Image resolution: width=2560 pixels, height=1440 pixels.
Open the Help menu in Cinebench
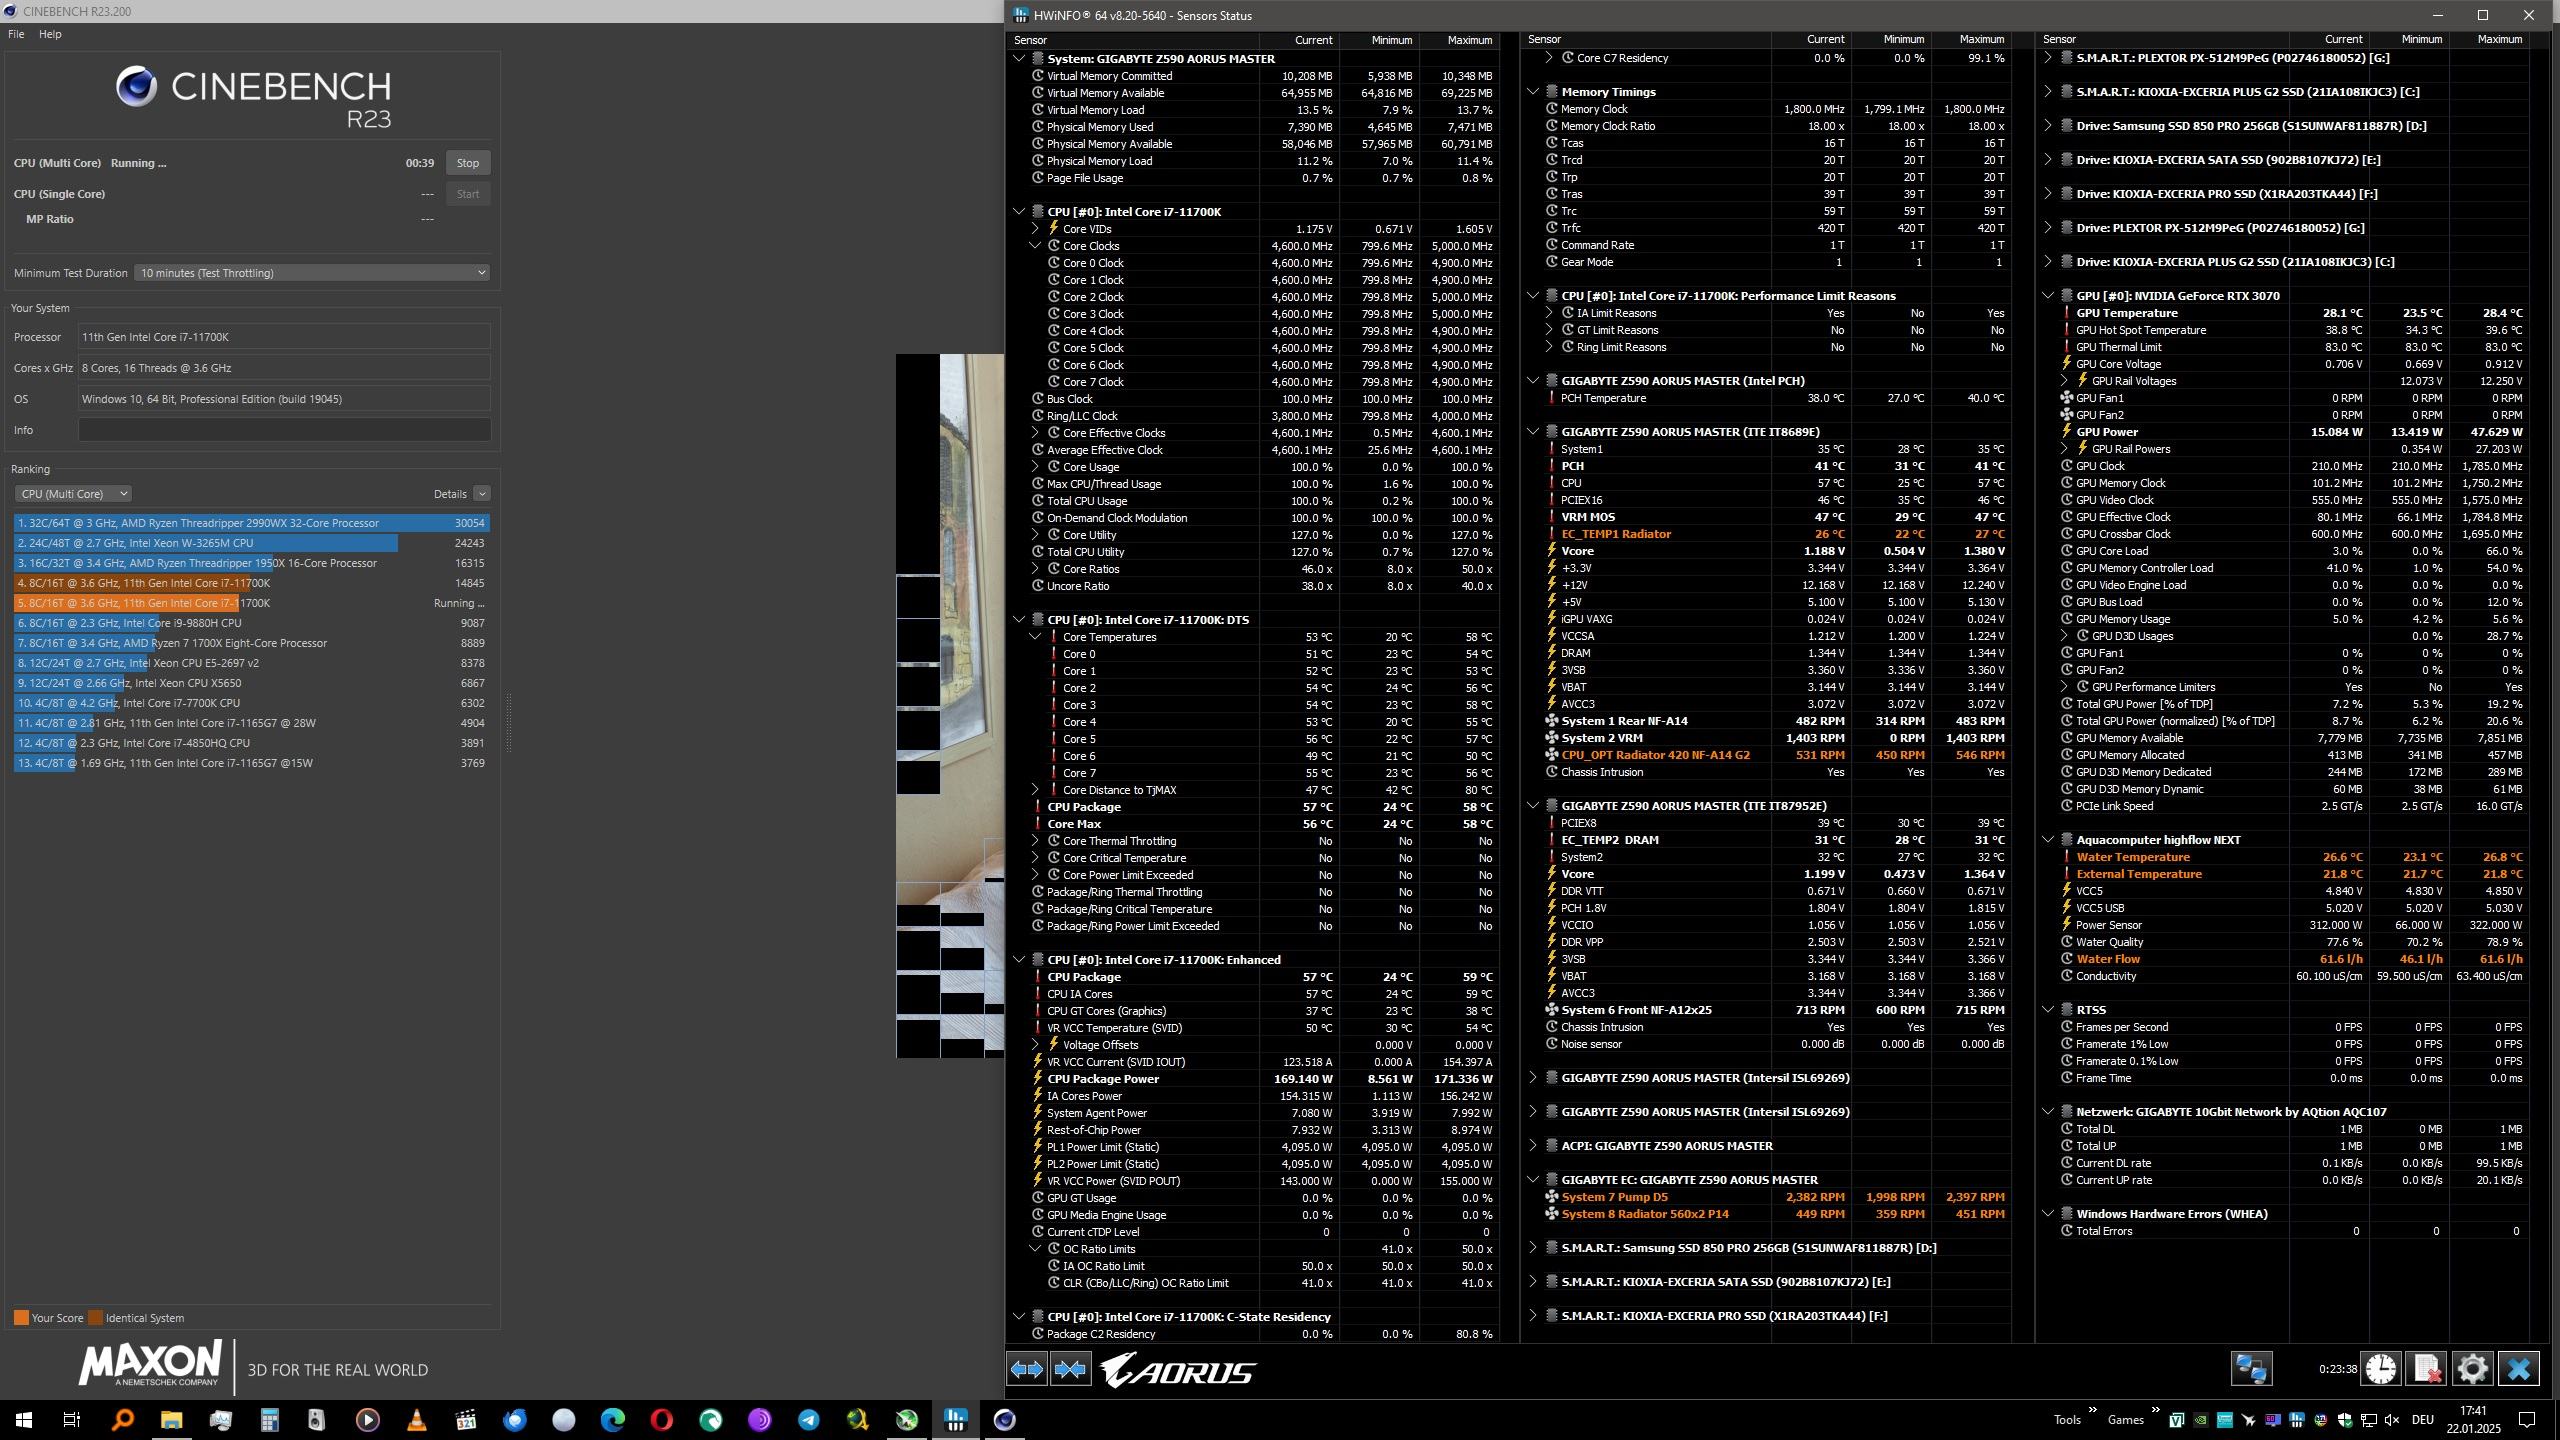(x=50, y=34)
